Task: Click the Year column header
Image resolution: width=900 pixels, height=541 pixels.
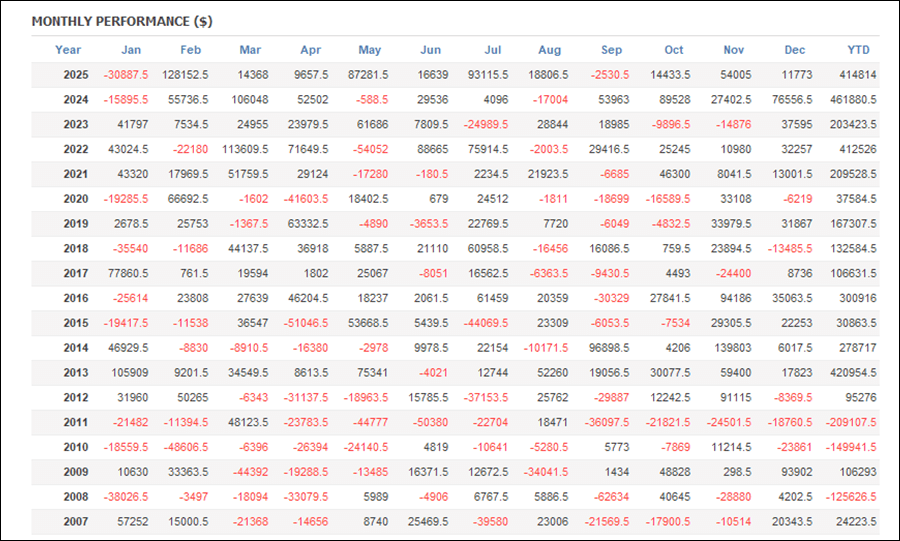Action: (68, 50)
